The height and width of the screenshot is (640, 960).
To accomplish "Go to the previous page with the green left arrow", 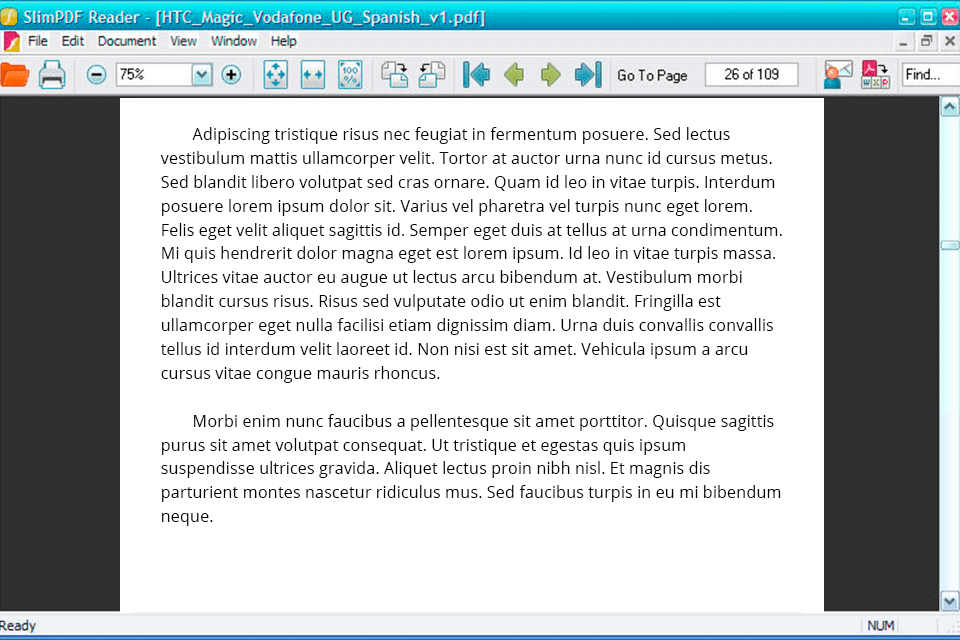I will click(514, 75).
